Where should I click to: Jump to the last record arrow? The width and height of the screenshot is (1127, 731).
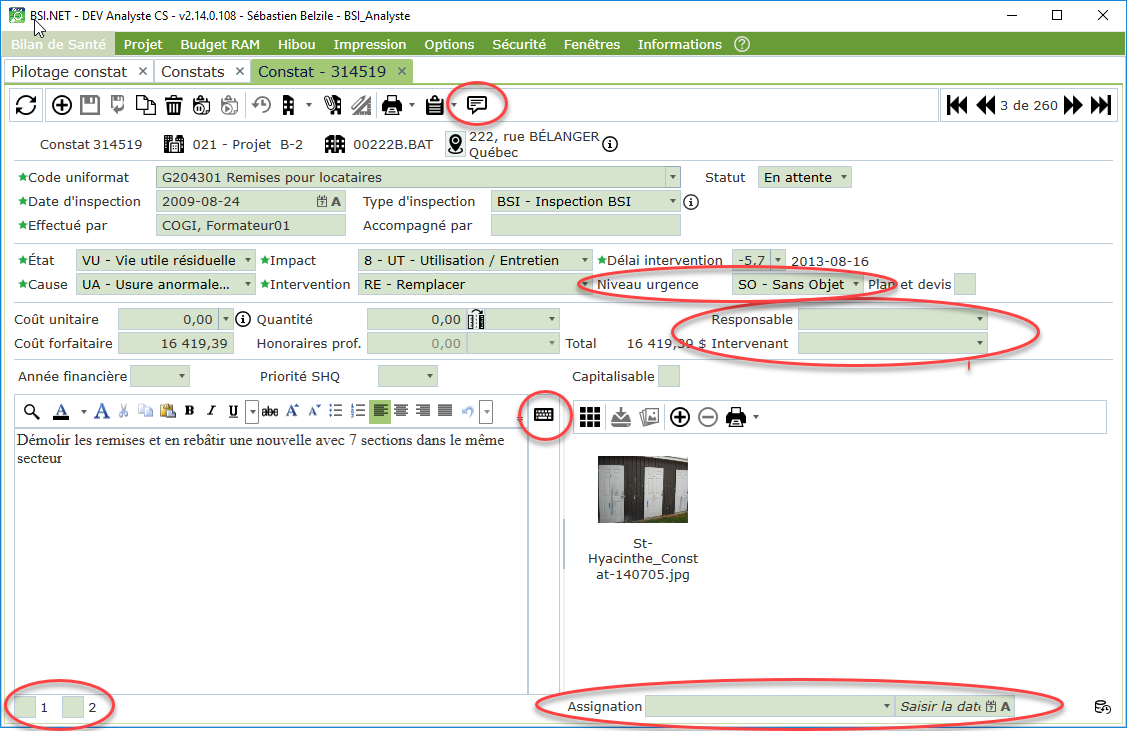(x=1101, y=105)
